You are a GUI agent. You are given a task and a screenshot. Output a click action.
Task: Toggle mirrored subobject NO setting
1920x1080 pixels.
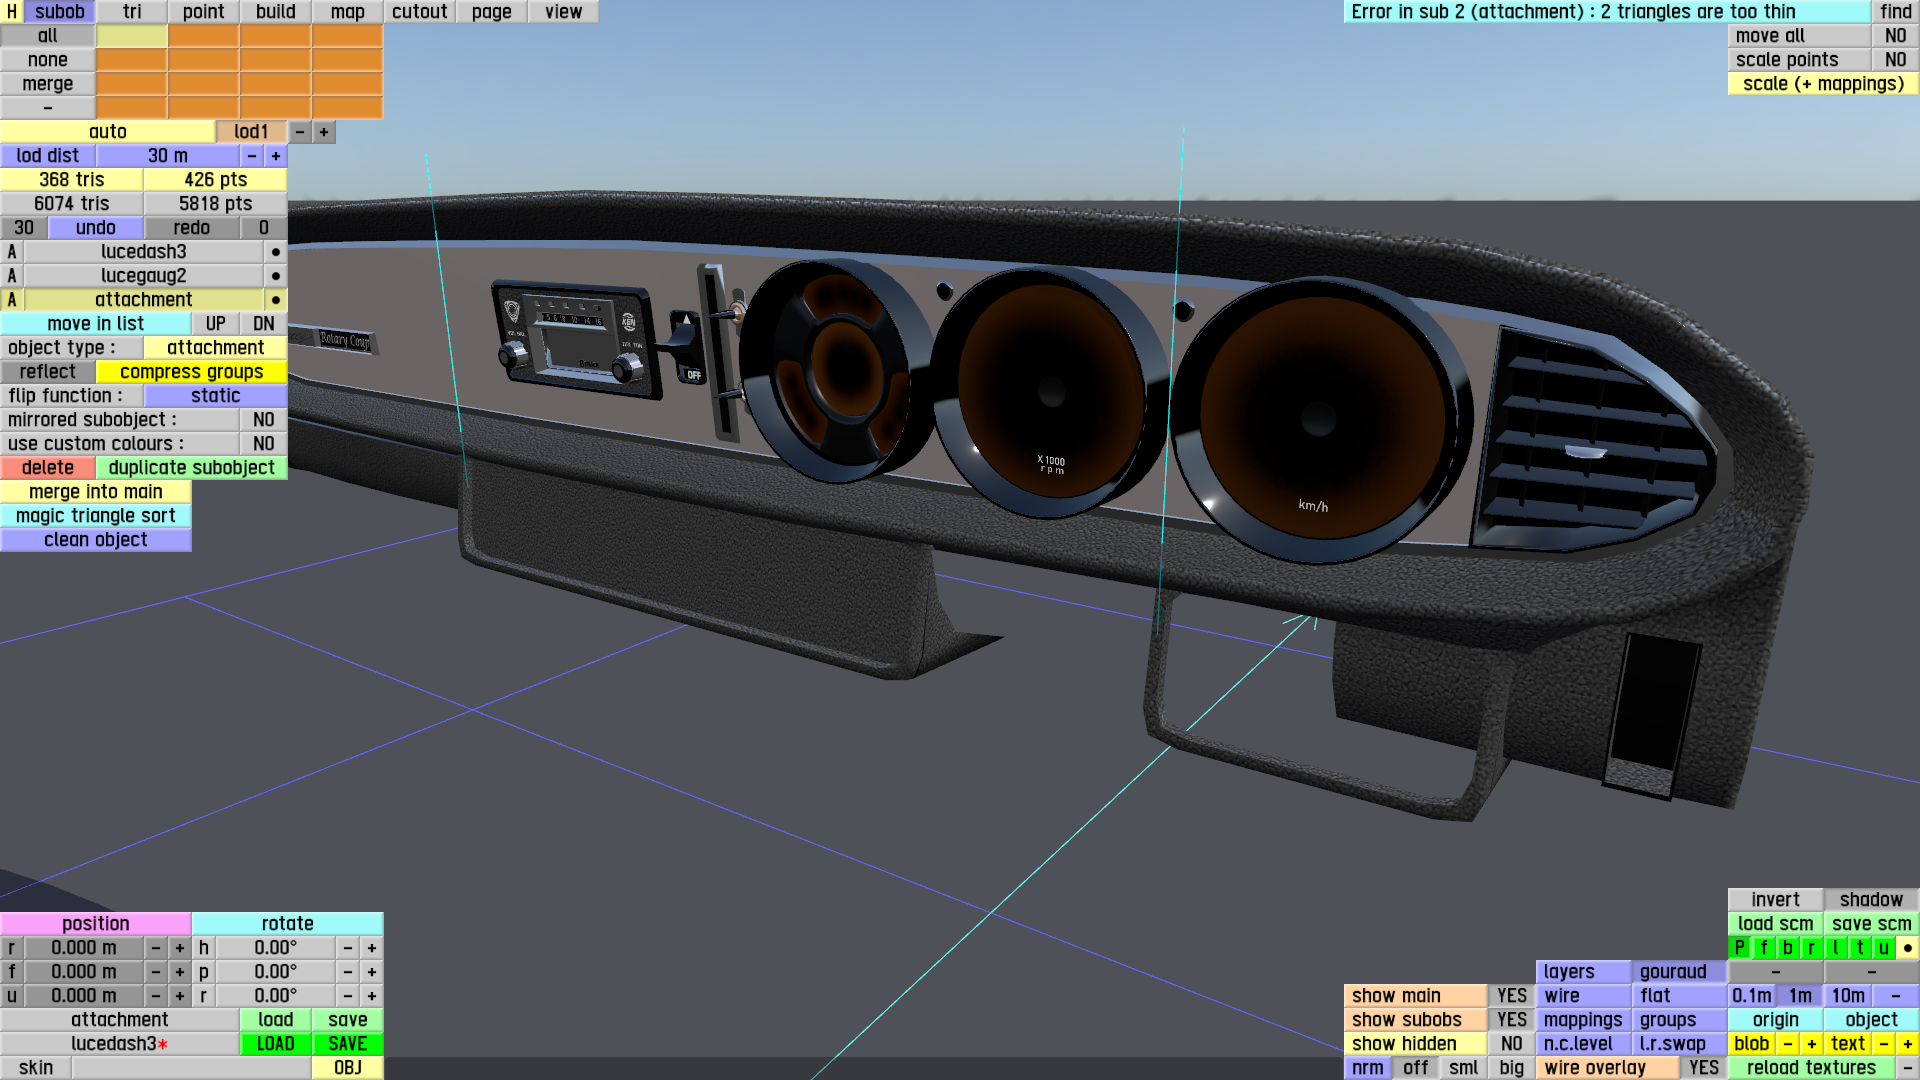pos(263,420)
